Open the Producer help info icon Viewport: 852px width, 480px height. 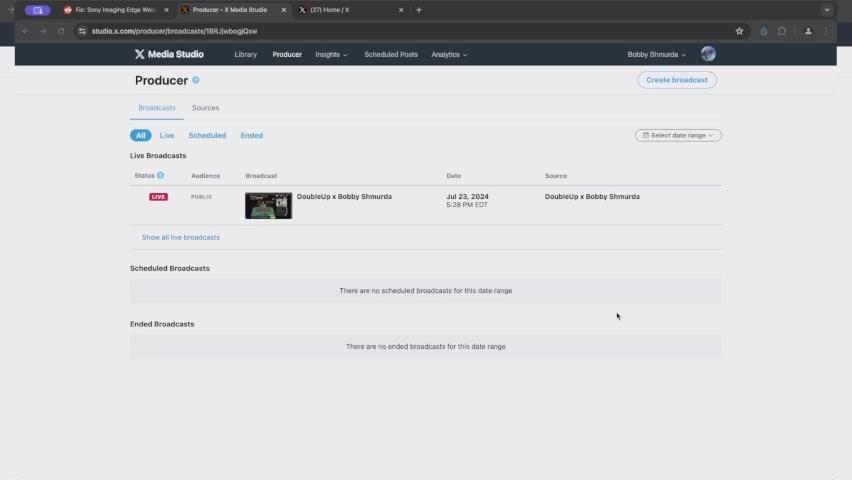196,80
